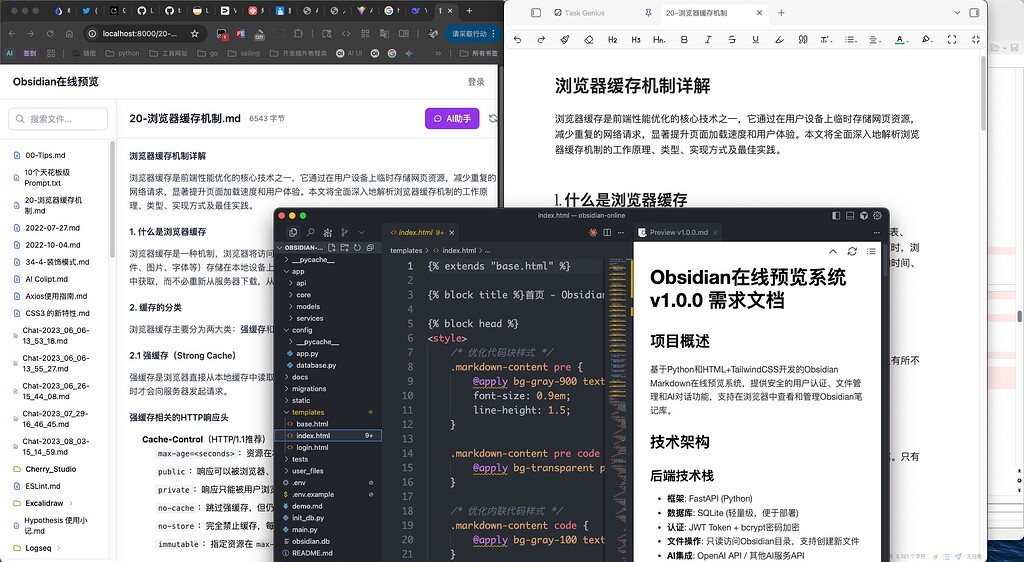Toggle Obsidian right sidebar panel
Viewport: 1024px width, 562px height.
coord(974,12)
